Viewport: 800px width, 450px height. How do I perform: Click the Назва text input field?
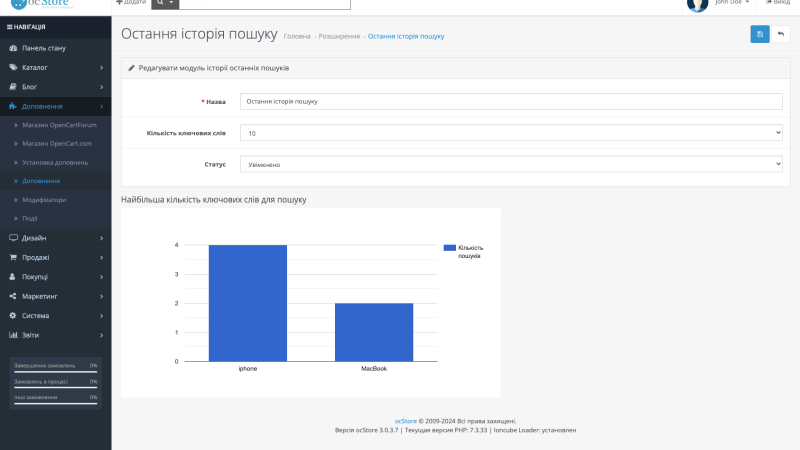[x=511, y=101]
